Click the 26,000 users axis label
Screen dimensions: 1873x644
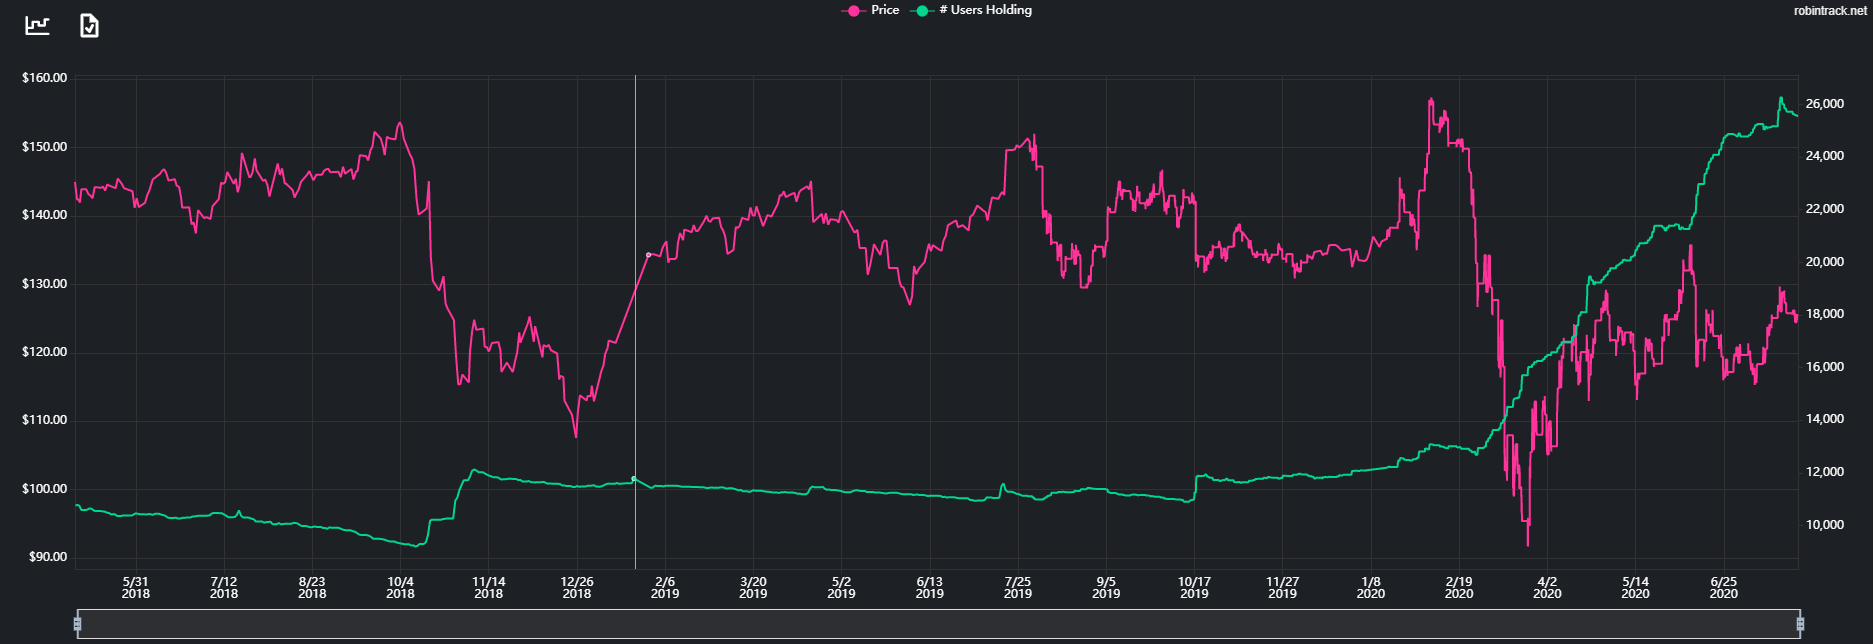tap(1825, 104)
